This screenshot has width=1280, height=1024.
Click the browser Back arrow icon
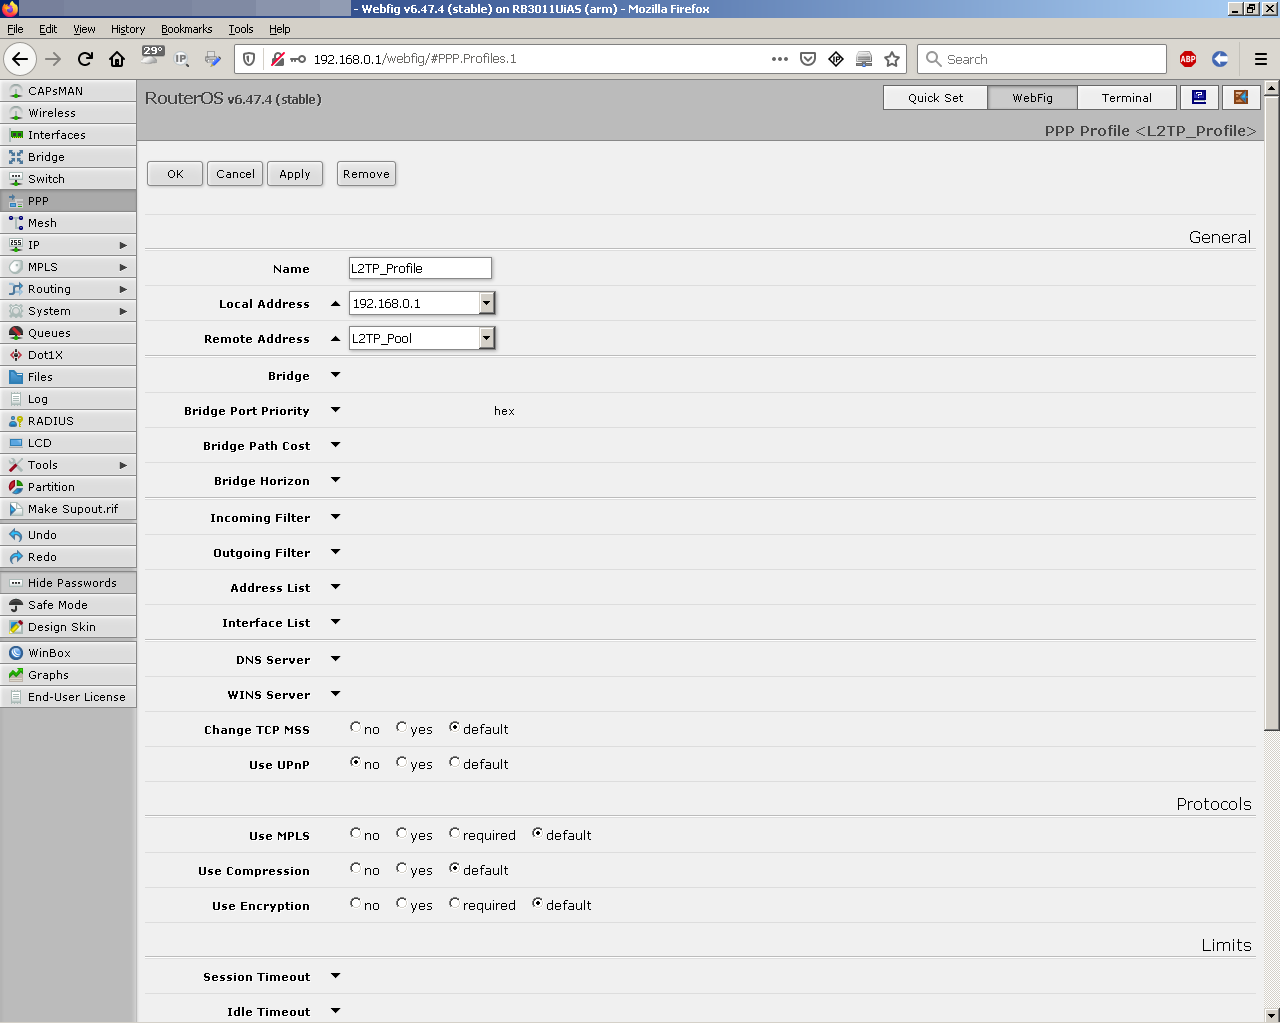pyautogui.click(x=20, y=59)
